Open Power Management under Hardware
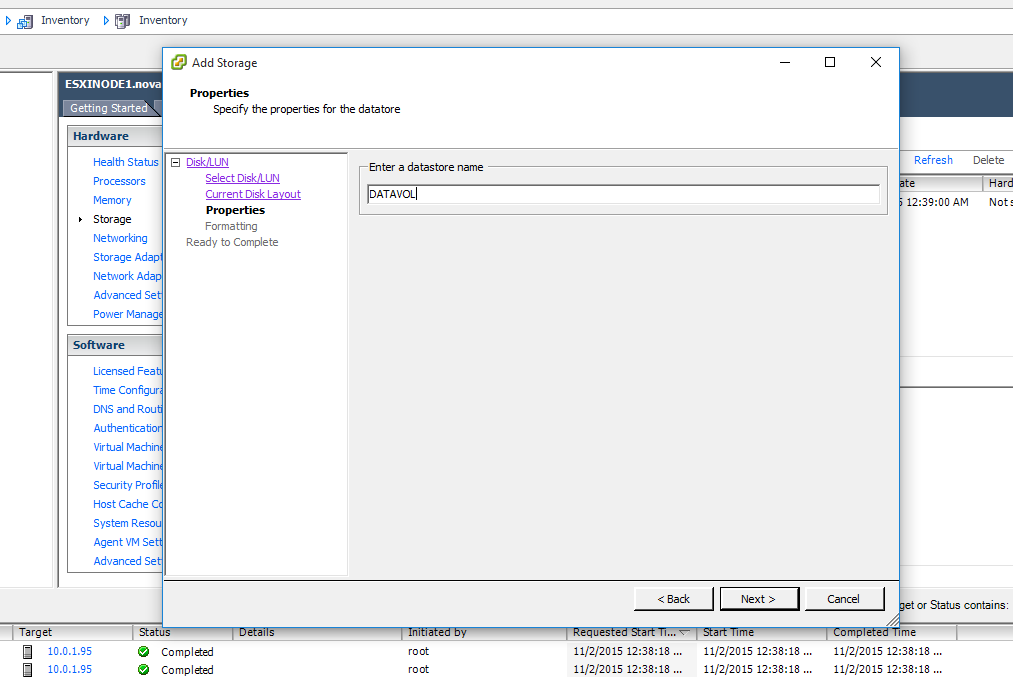 pos(127,314)
